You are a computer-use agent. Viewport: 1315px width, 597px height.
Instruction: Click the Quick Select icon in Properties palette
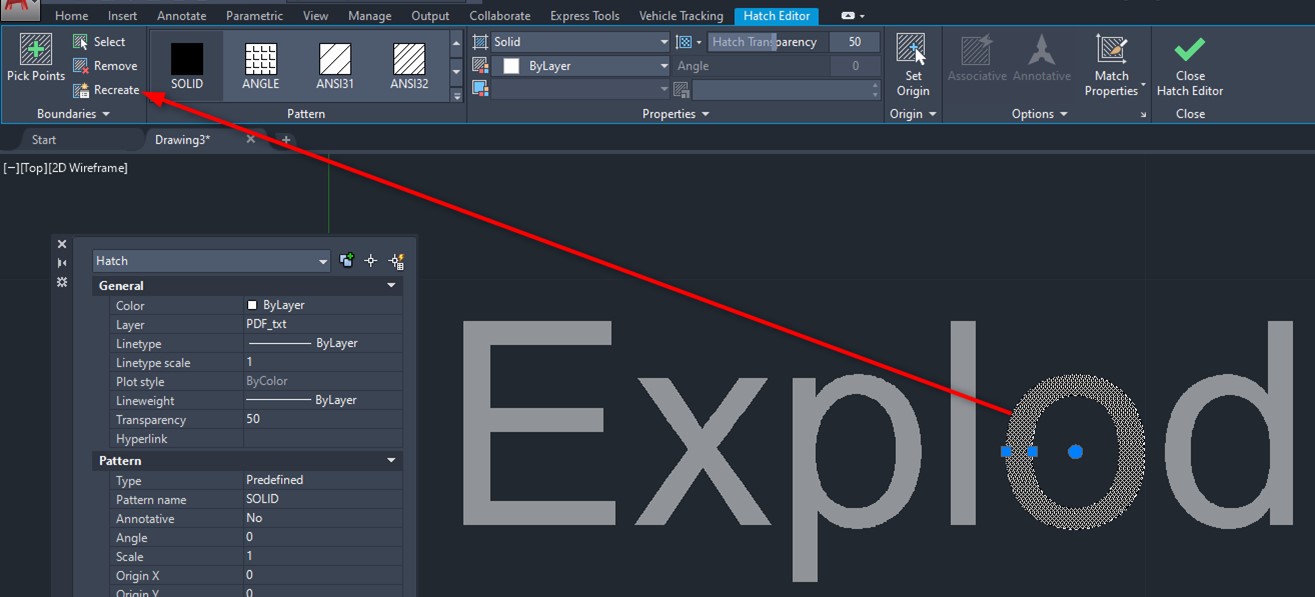pos(397,261)
